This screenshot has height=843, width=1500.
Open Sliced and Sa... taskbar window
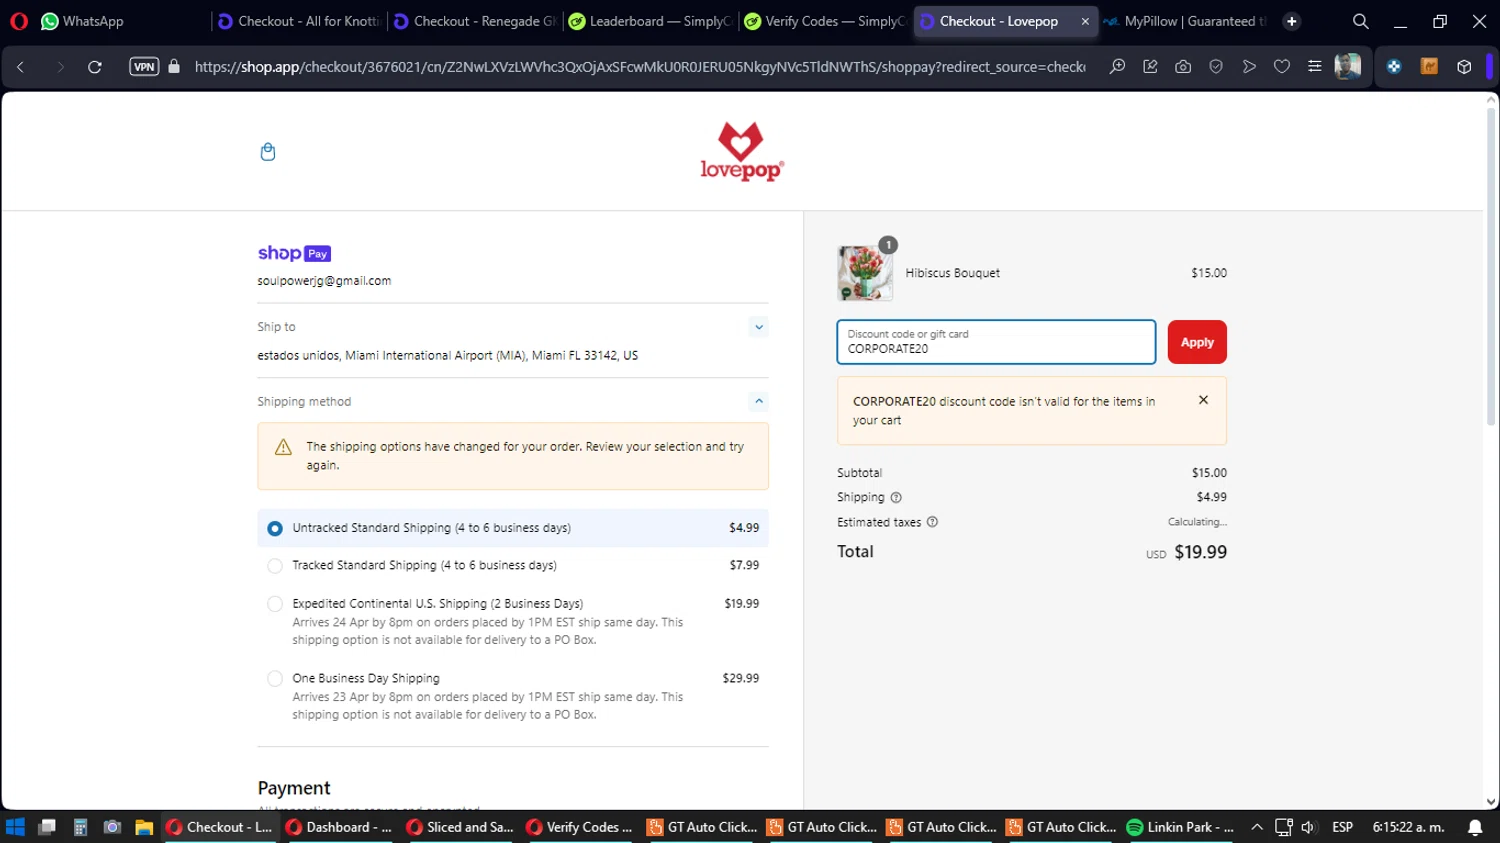pos(460,827)
